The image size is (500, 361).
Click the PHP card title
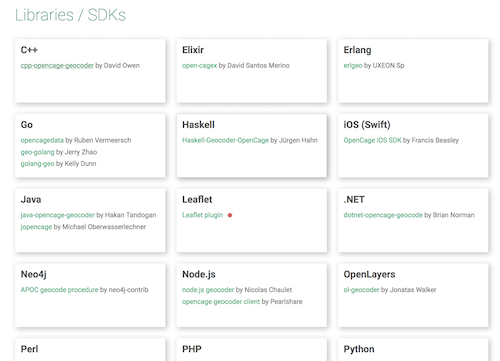(x=192, y=349)
